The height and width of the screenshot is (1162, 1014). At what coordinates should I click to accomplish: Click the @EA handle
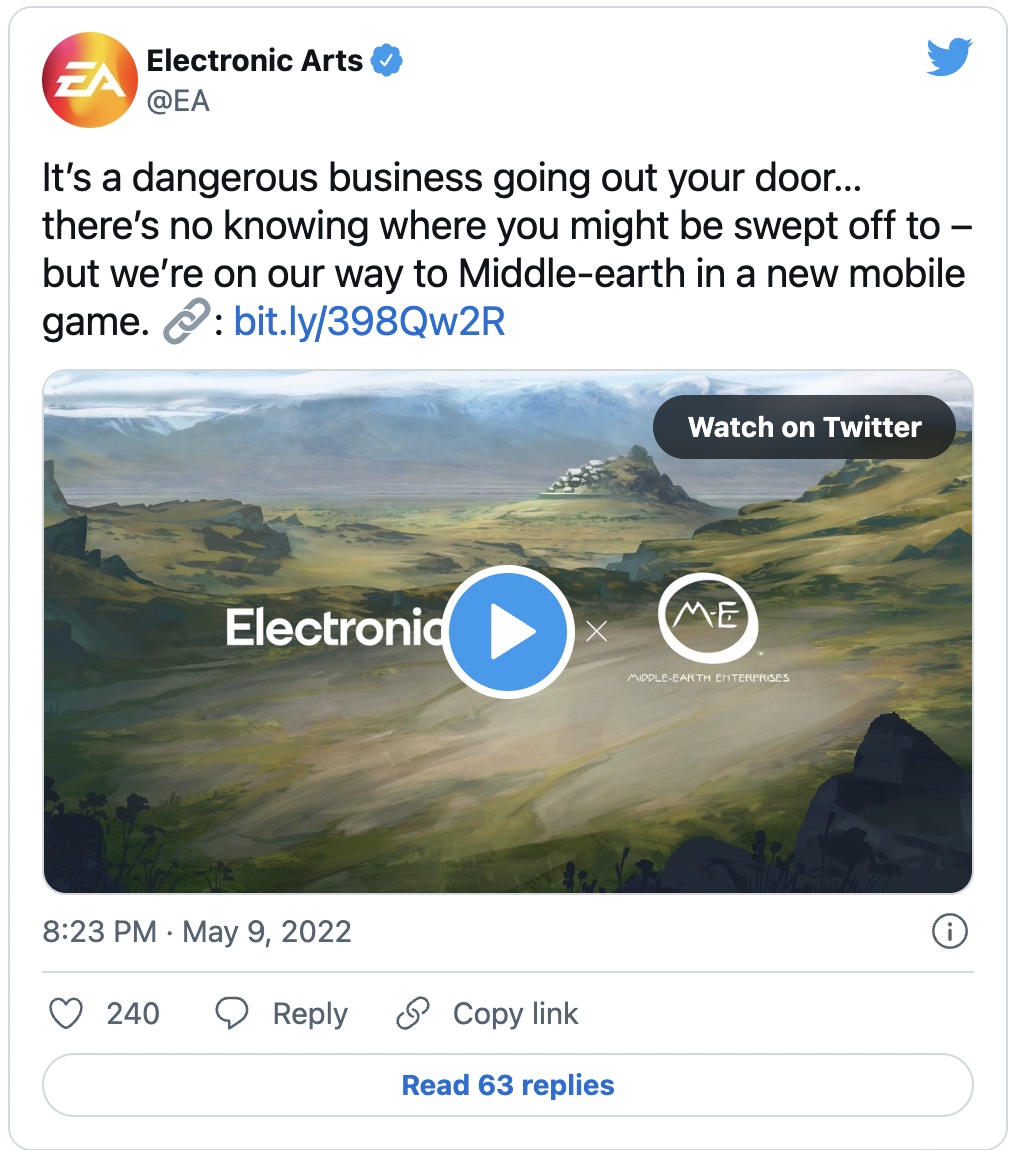[x=178, y=101]
